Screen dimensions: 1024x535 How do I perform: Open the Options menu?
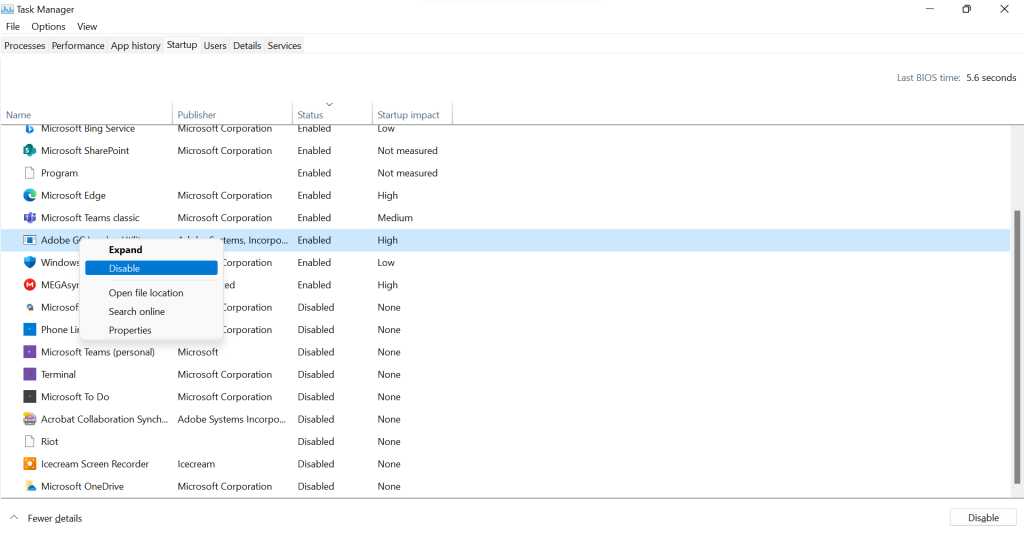coord(48,27)
